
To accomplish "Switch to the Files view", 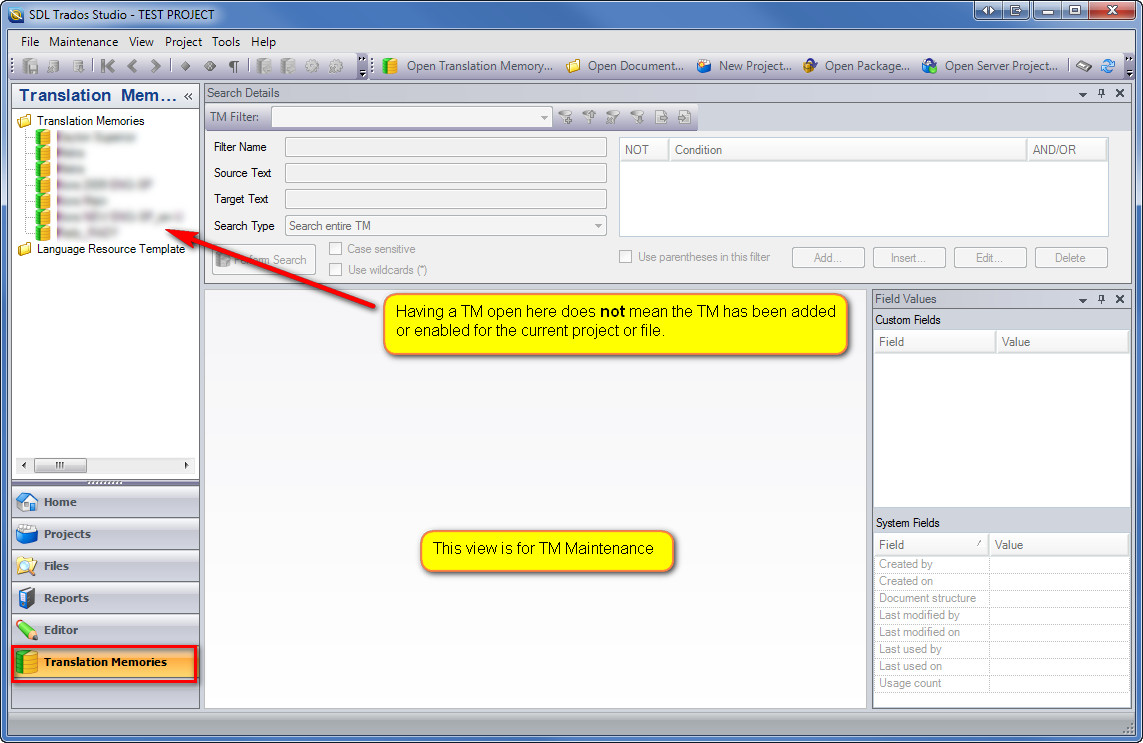I will [x=106, y=567].
